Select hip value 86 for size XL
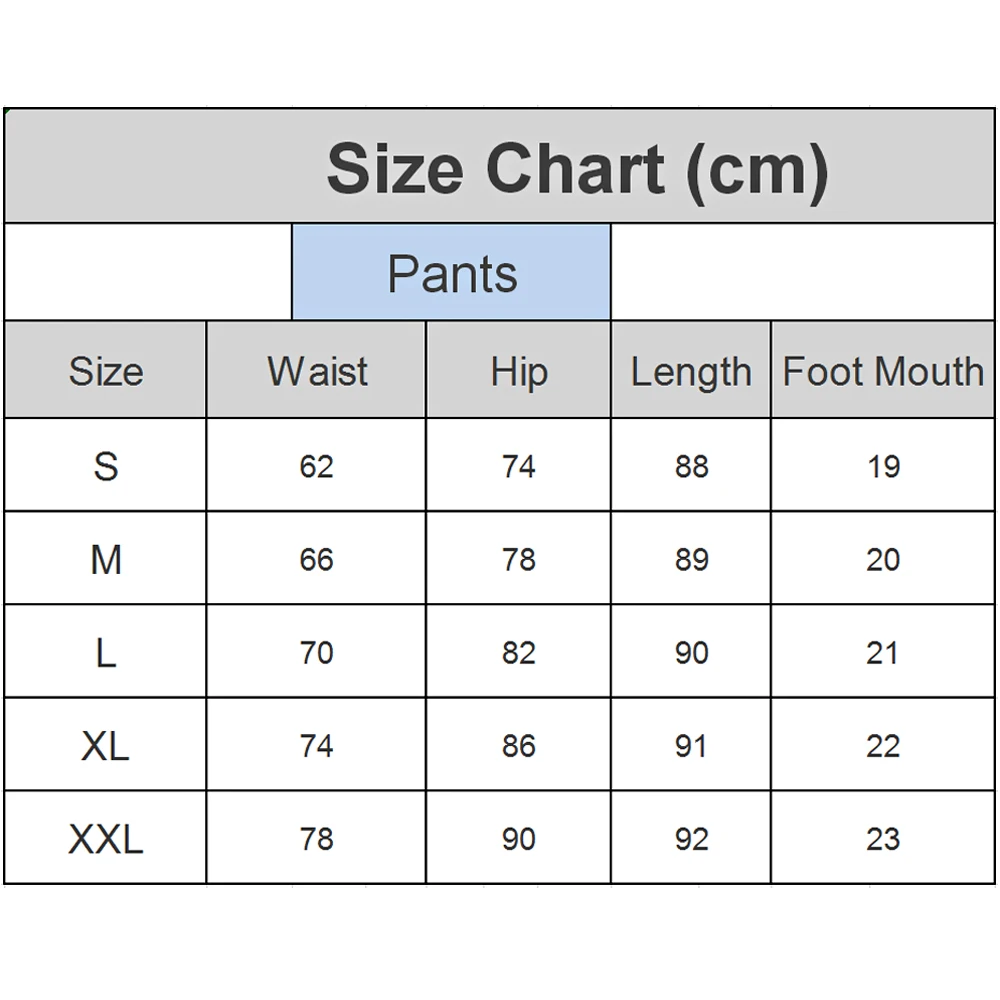The height and width of the screenshot is (1000, 1000). point(519,746)
